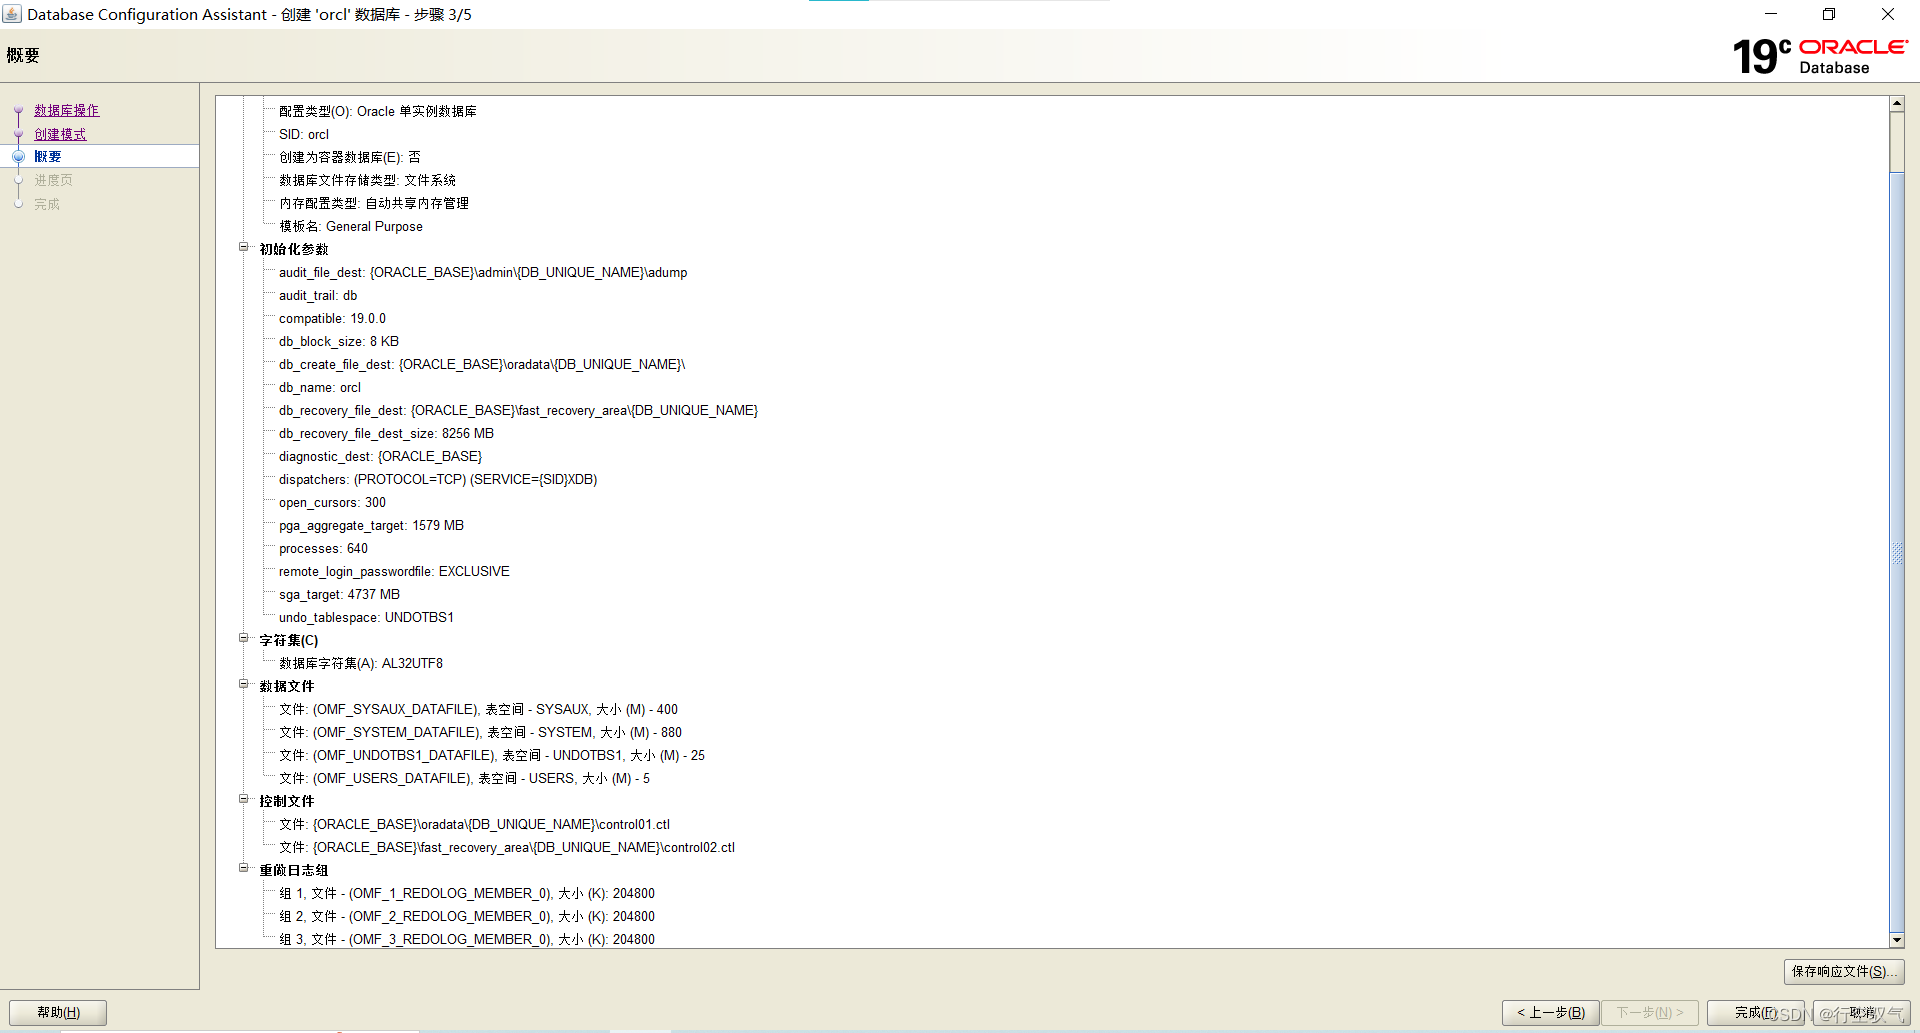Collapse the 初始化参数 tree section
Image resolution: width=1920 pixels, height=1033 pixels.
coord(243,247)
